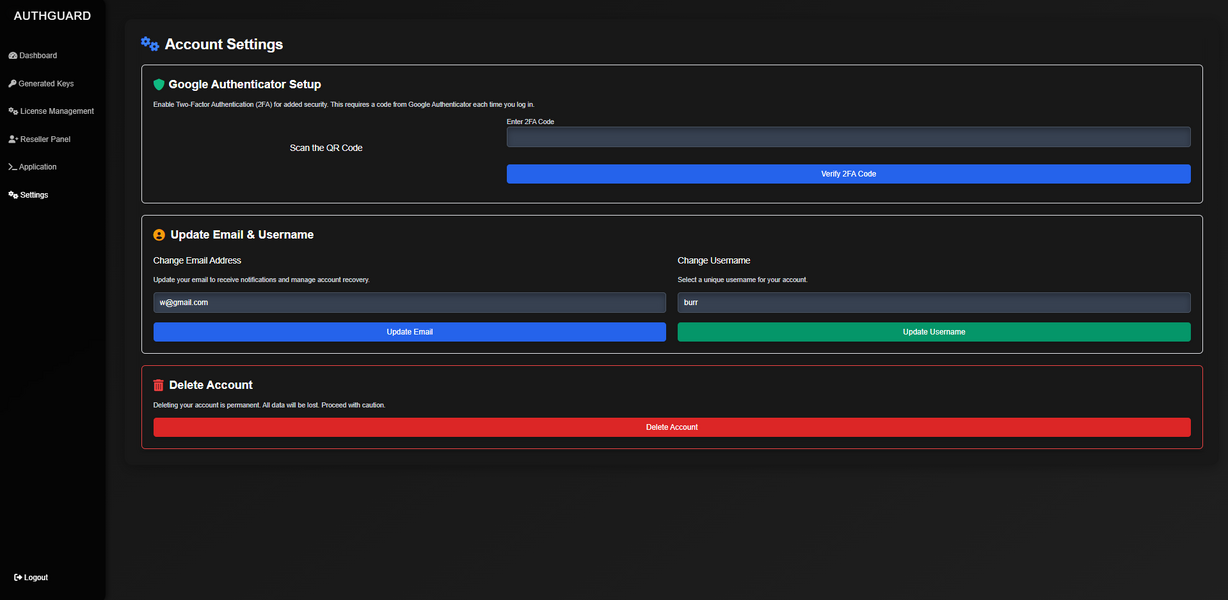Focus the Enter 2FA Code field

point(848,137)
